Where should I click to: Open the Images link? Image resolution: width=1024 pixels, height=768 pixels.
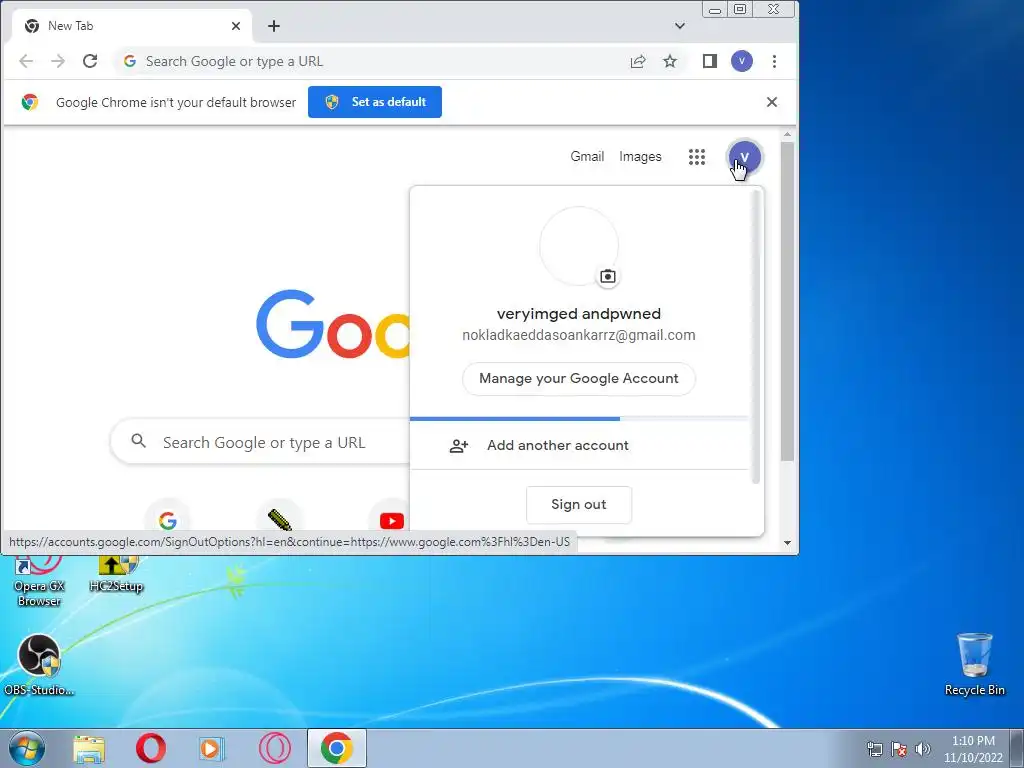point(640,157)
